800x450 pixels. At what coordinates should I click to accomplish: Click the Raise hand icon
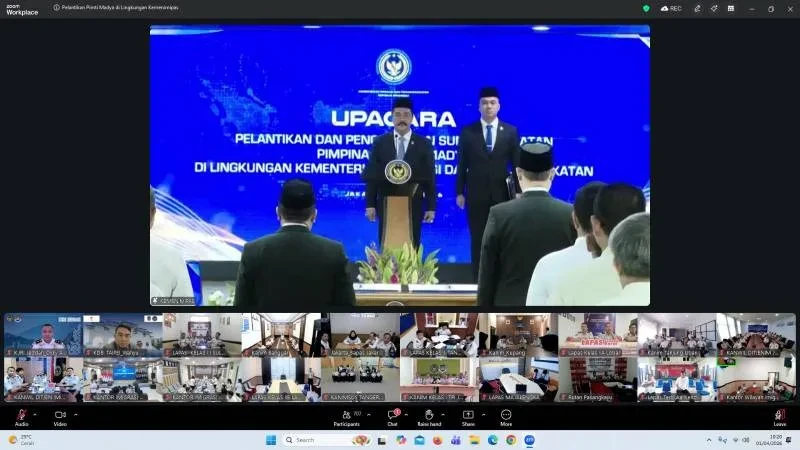(429, 415)
